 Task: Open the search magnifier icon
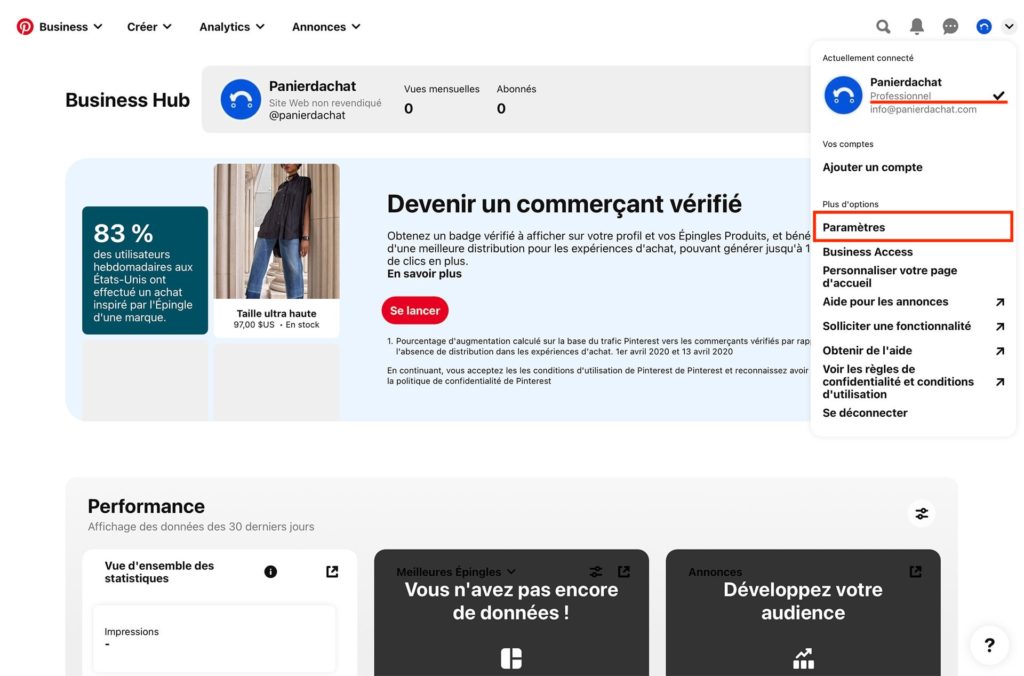tap(883, 27)
